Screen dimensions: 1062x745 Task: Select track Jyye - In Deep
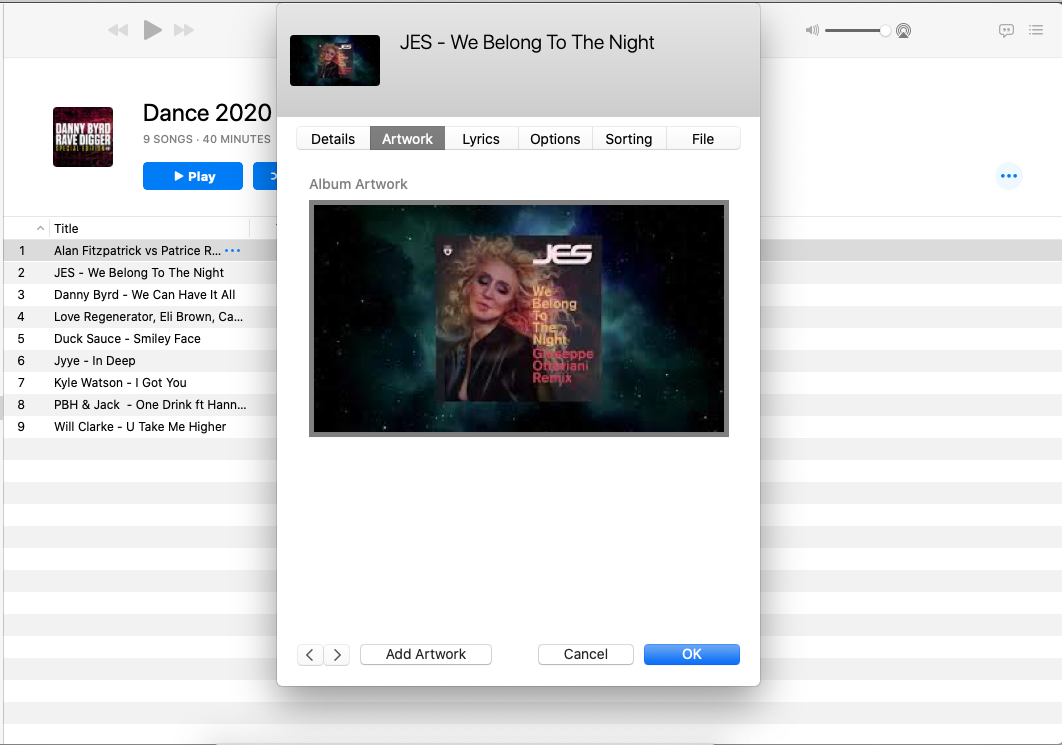tap(95, 360)
